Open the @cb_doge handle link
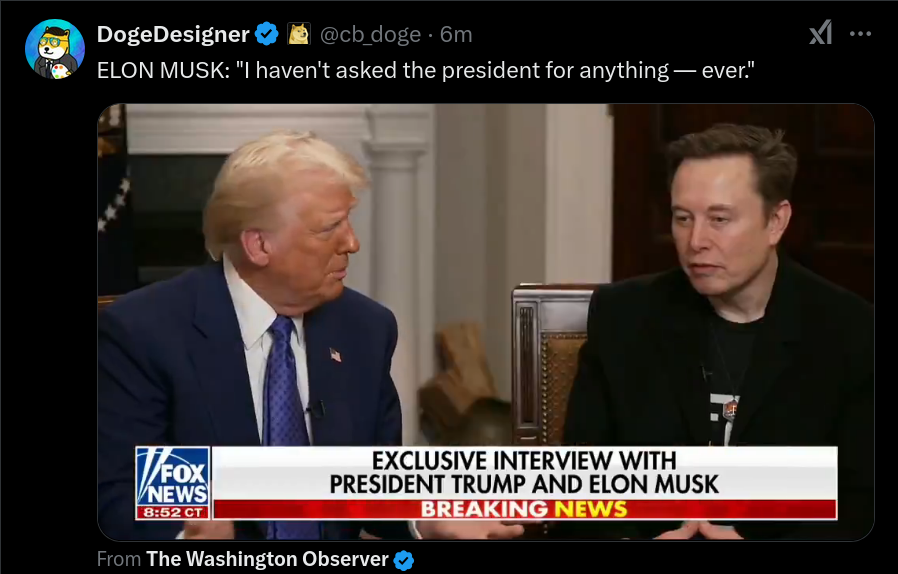Viewport: 898px width, 574px height. click(x=370, y=34)
